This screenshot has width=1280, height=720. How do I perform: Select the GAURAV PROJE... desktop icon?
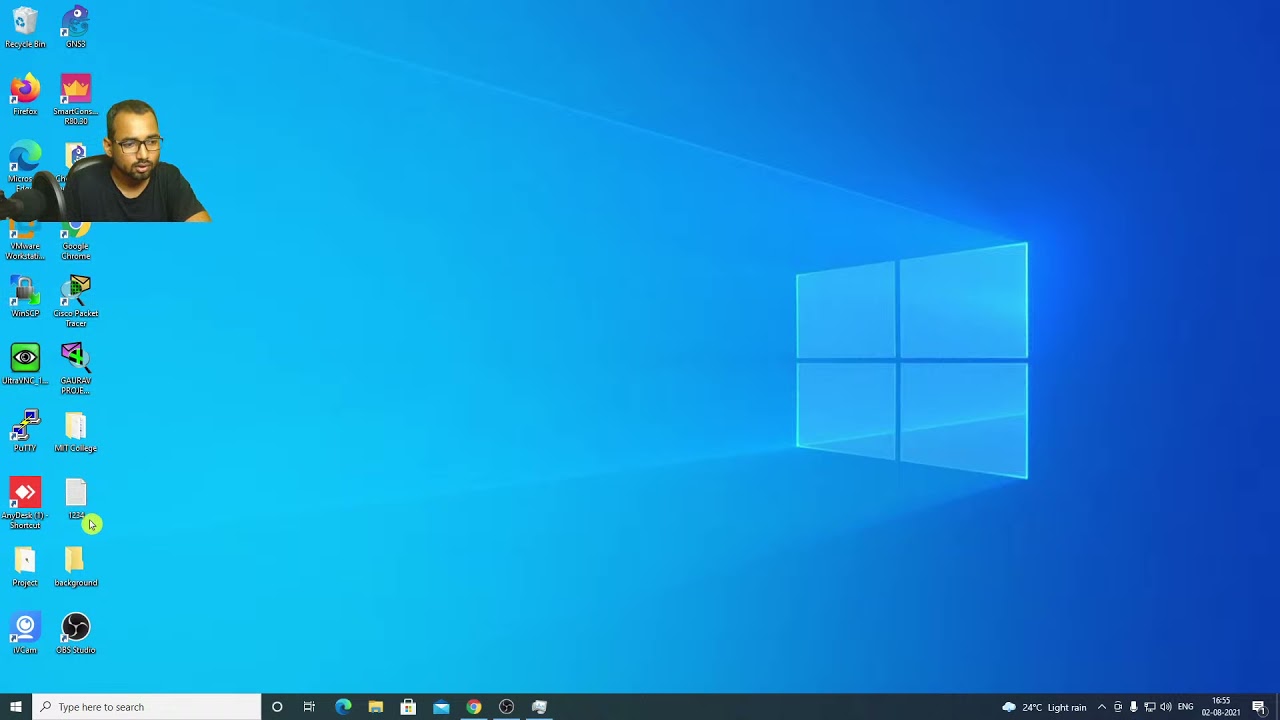[x=75, y=368]
